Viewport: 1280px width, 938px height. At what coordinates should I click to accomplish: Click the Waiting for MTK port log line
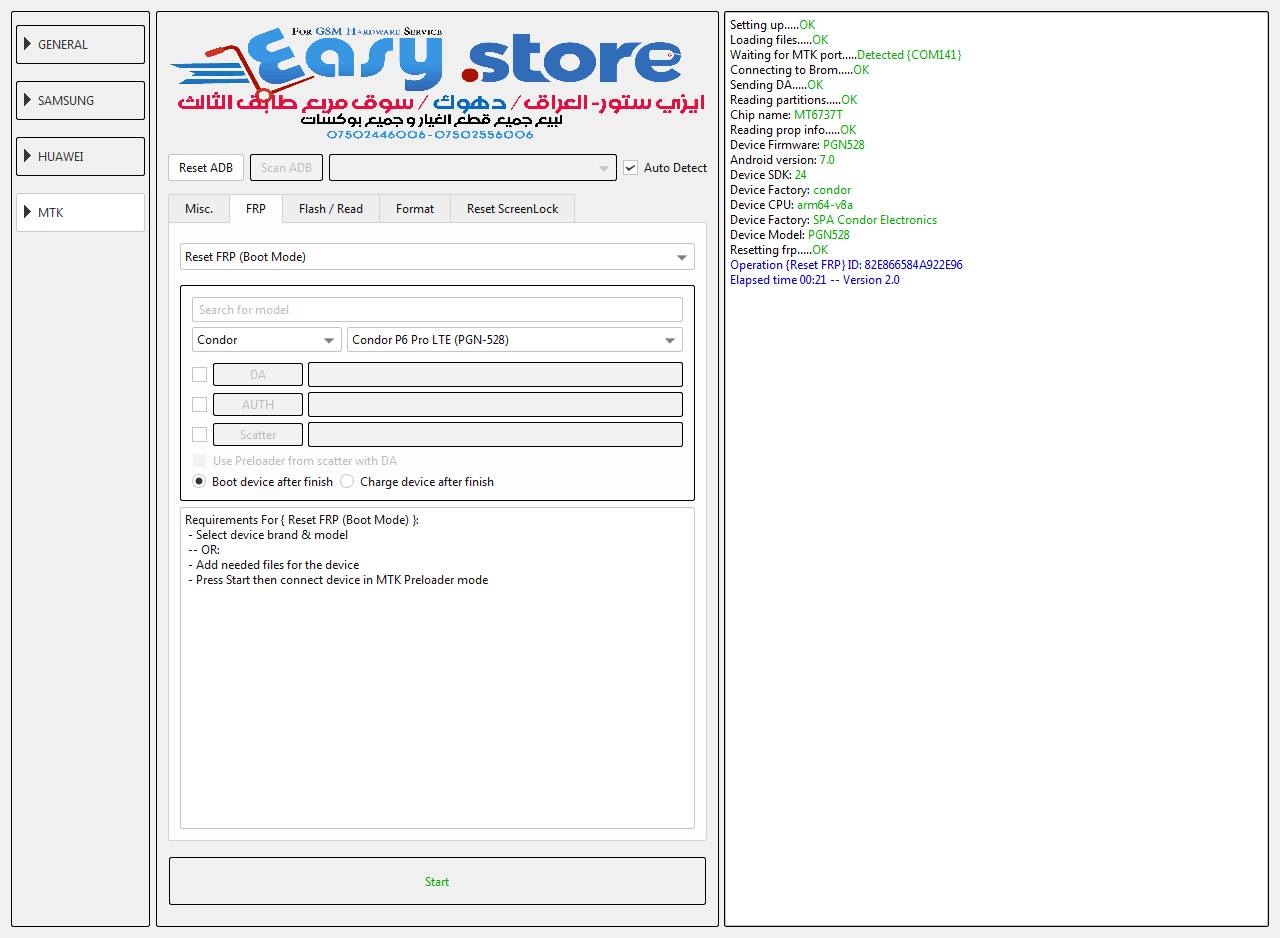[x=845, y=55]
